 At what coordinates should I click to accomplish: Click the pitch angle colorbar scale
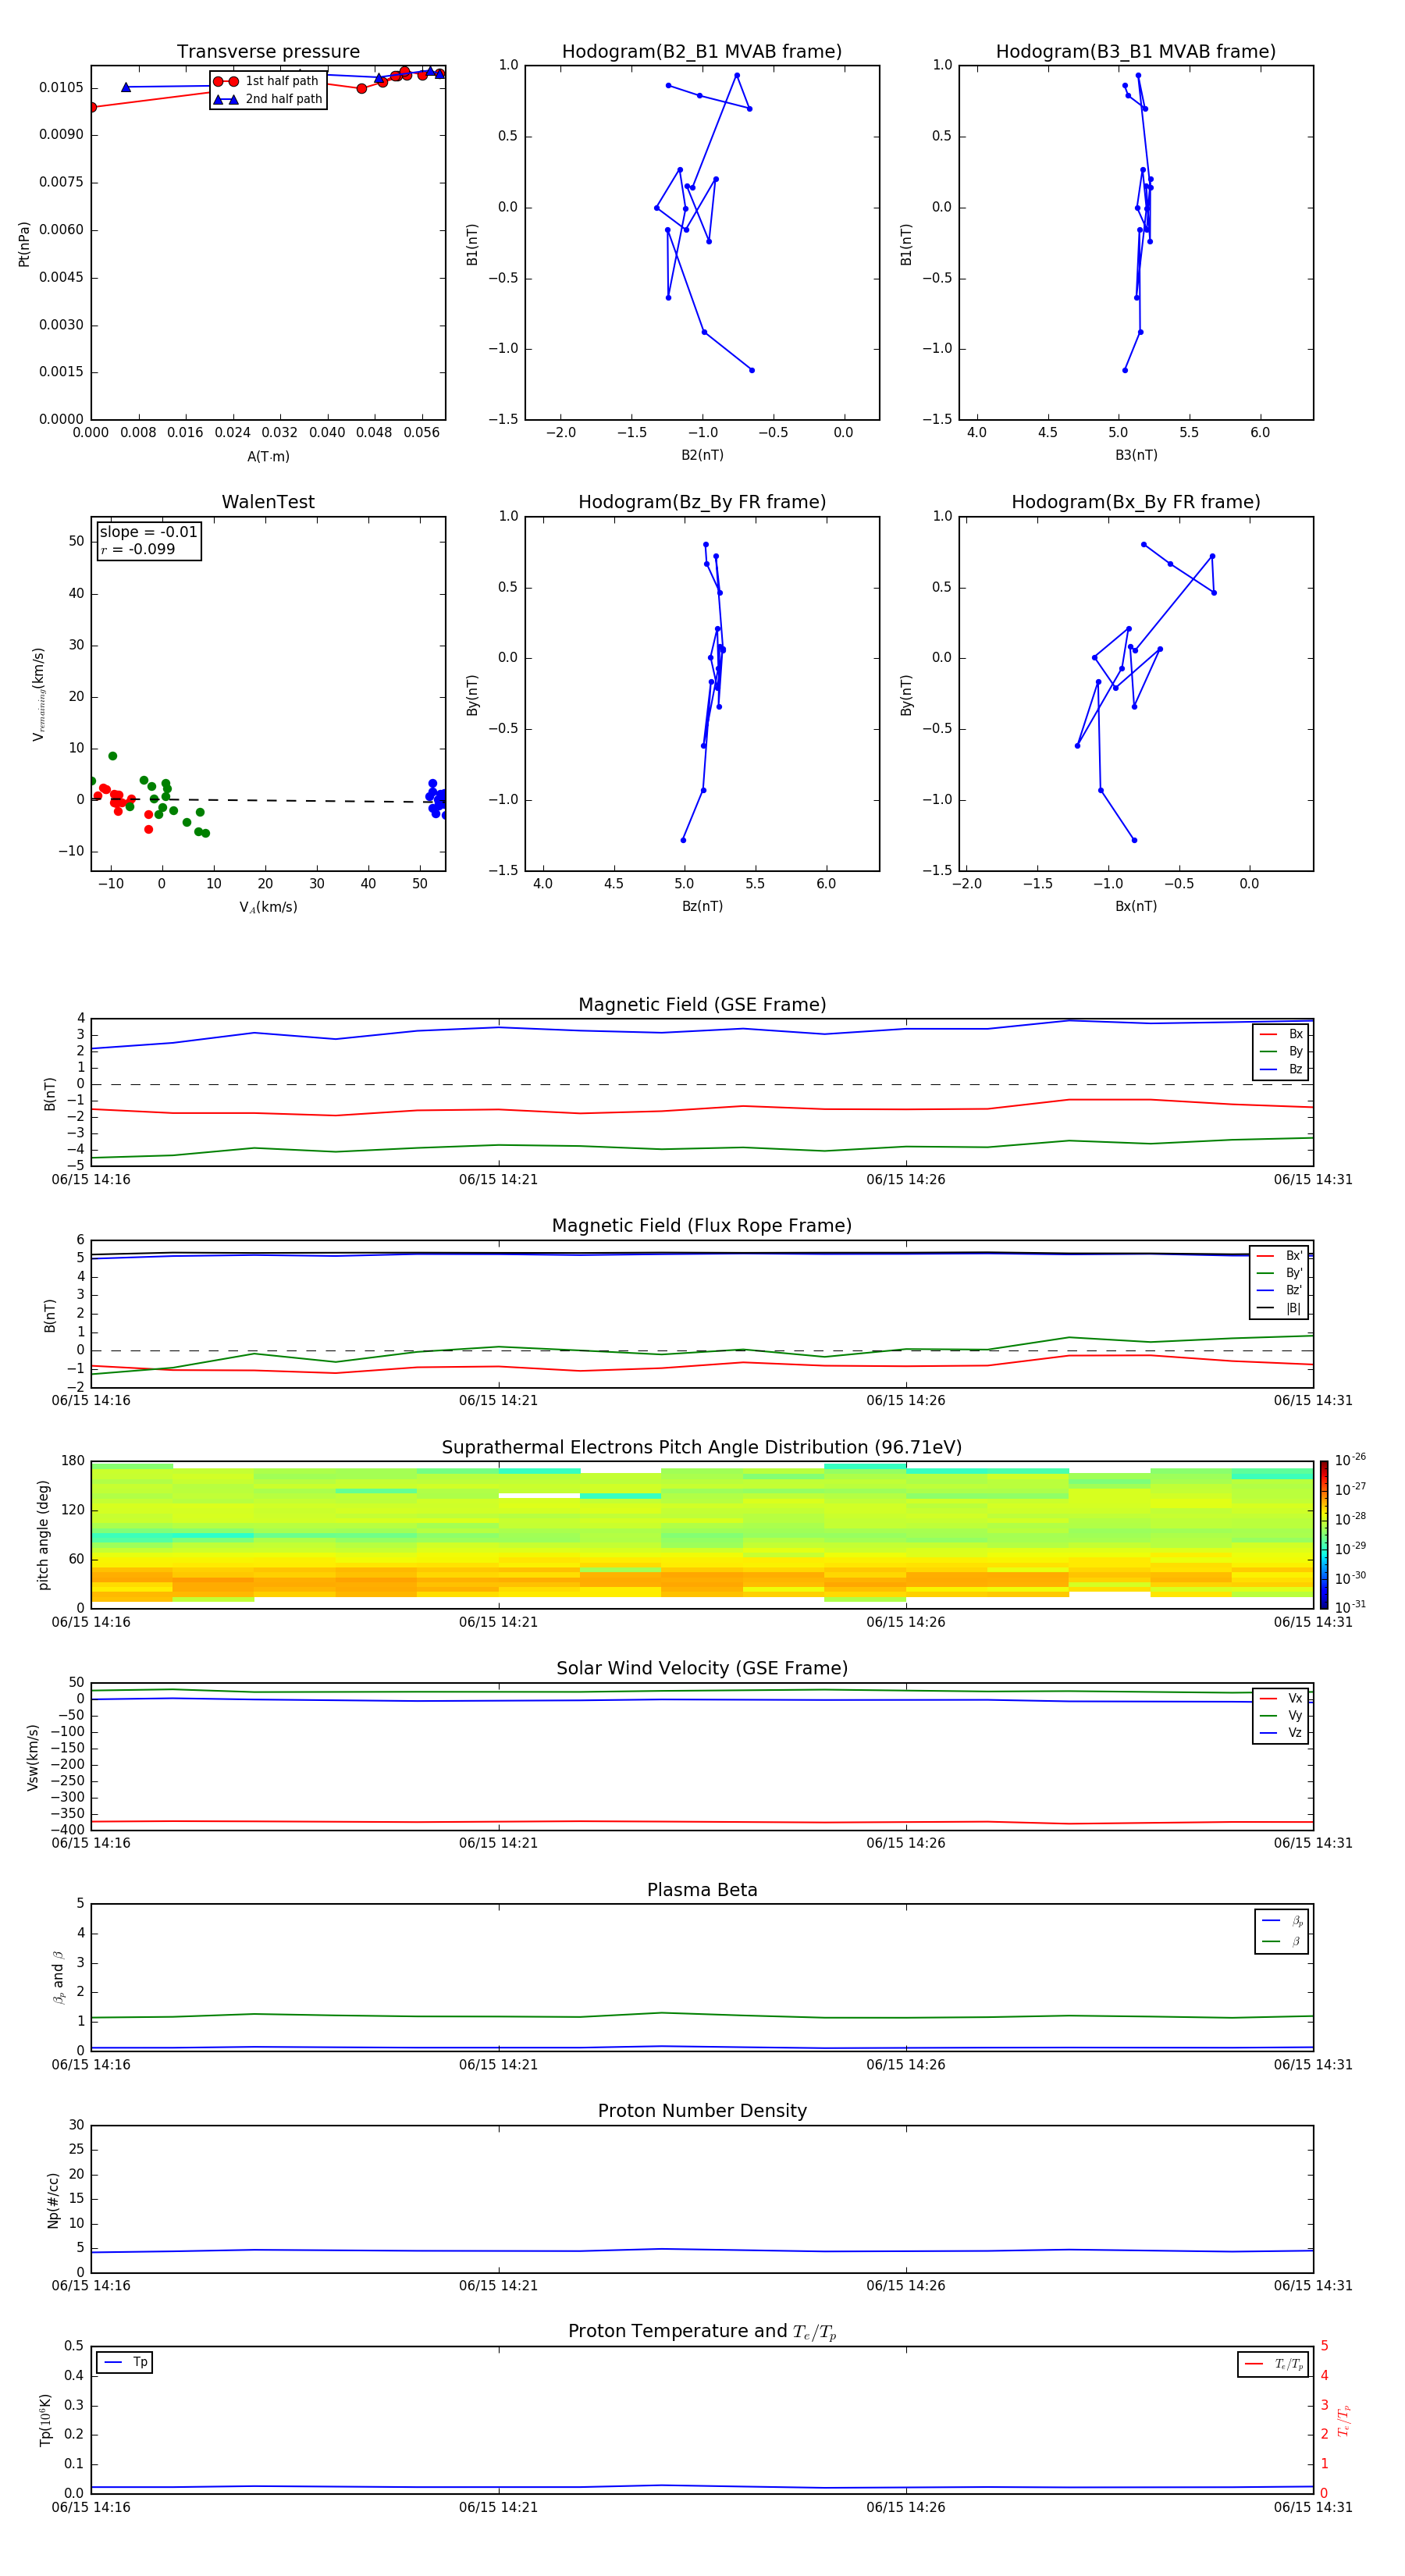(1324, 1534)
